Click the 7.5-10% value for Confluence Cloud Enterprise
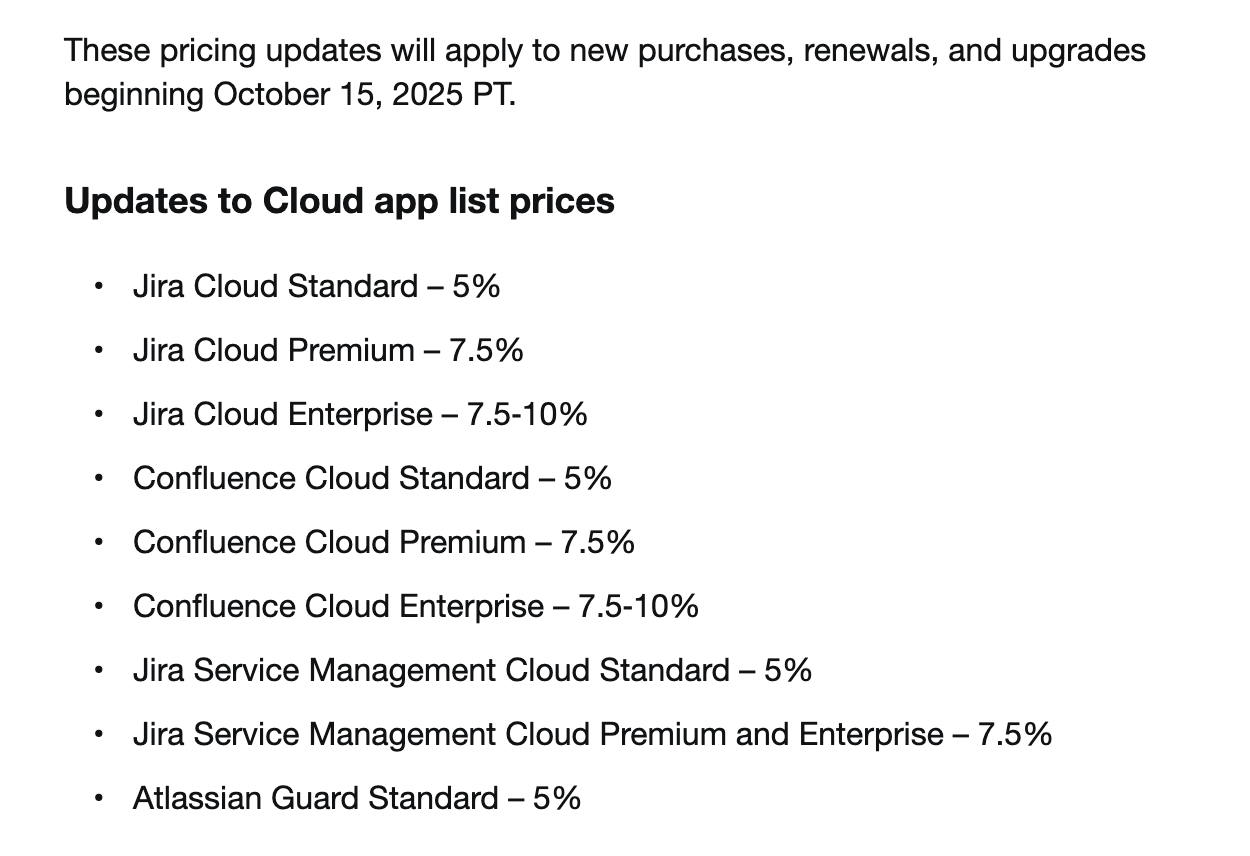The width and height of the screenshot is (1250, 856). tap(638, 607)
